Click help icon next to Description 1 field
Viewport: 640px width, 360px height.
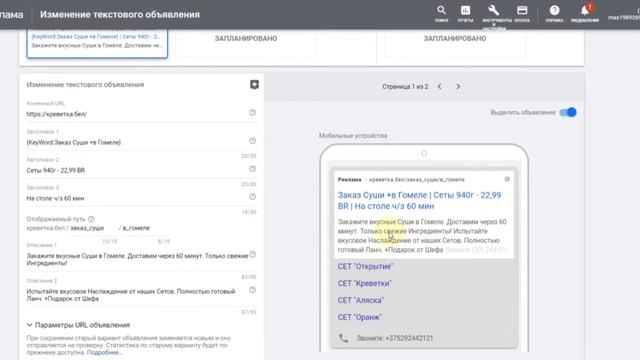(x=253, y=255)
